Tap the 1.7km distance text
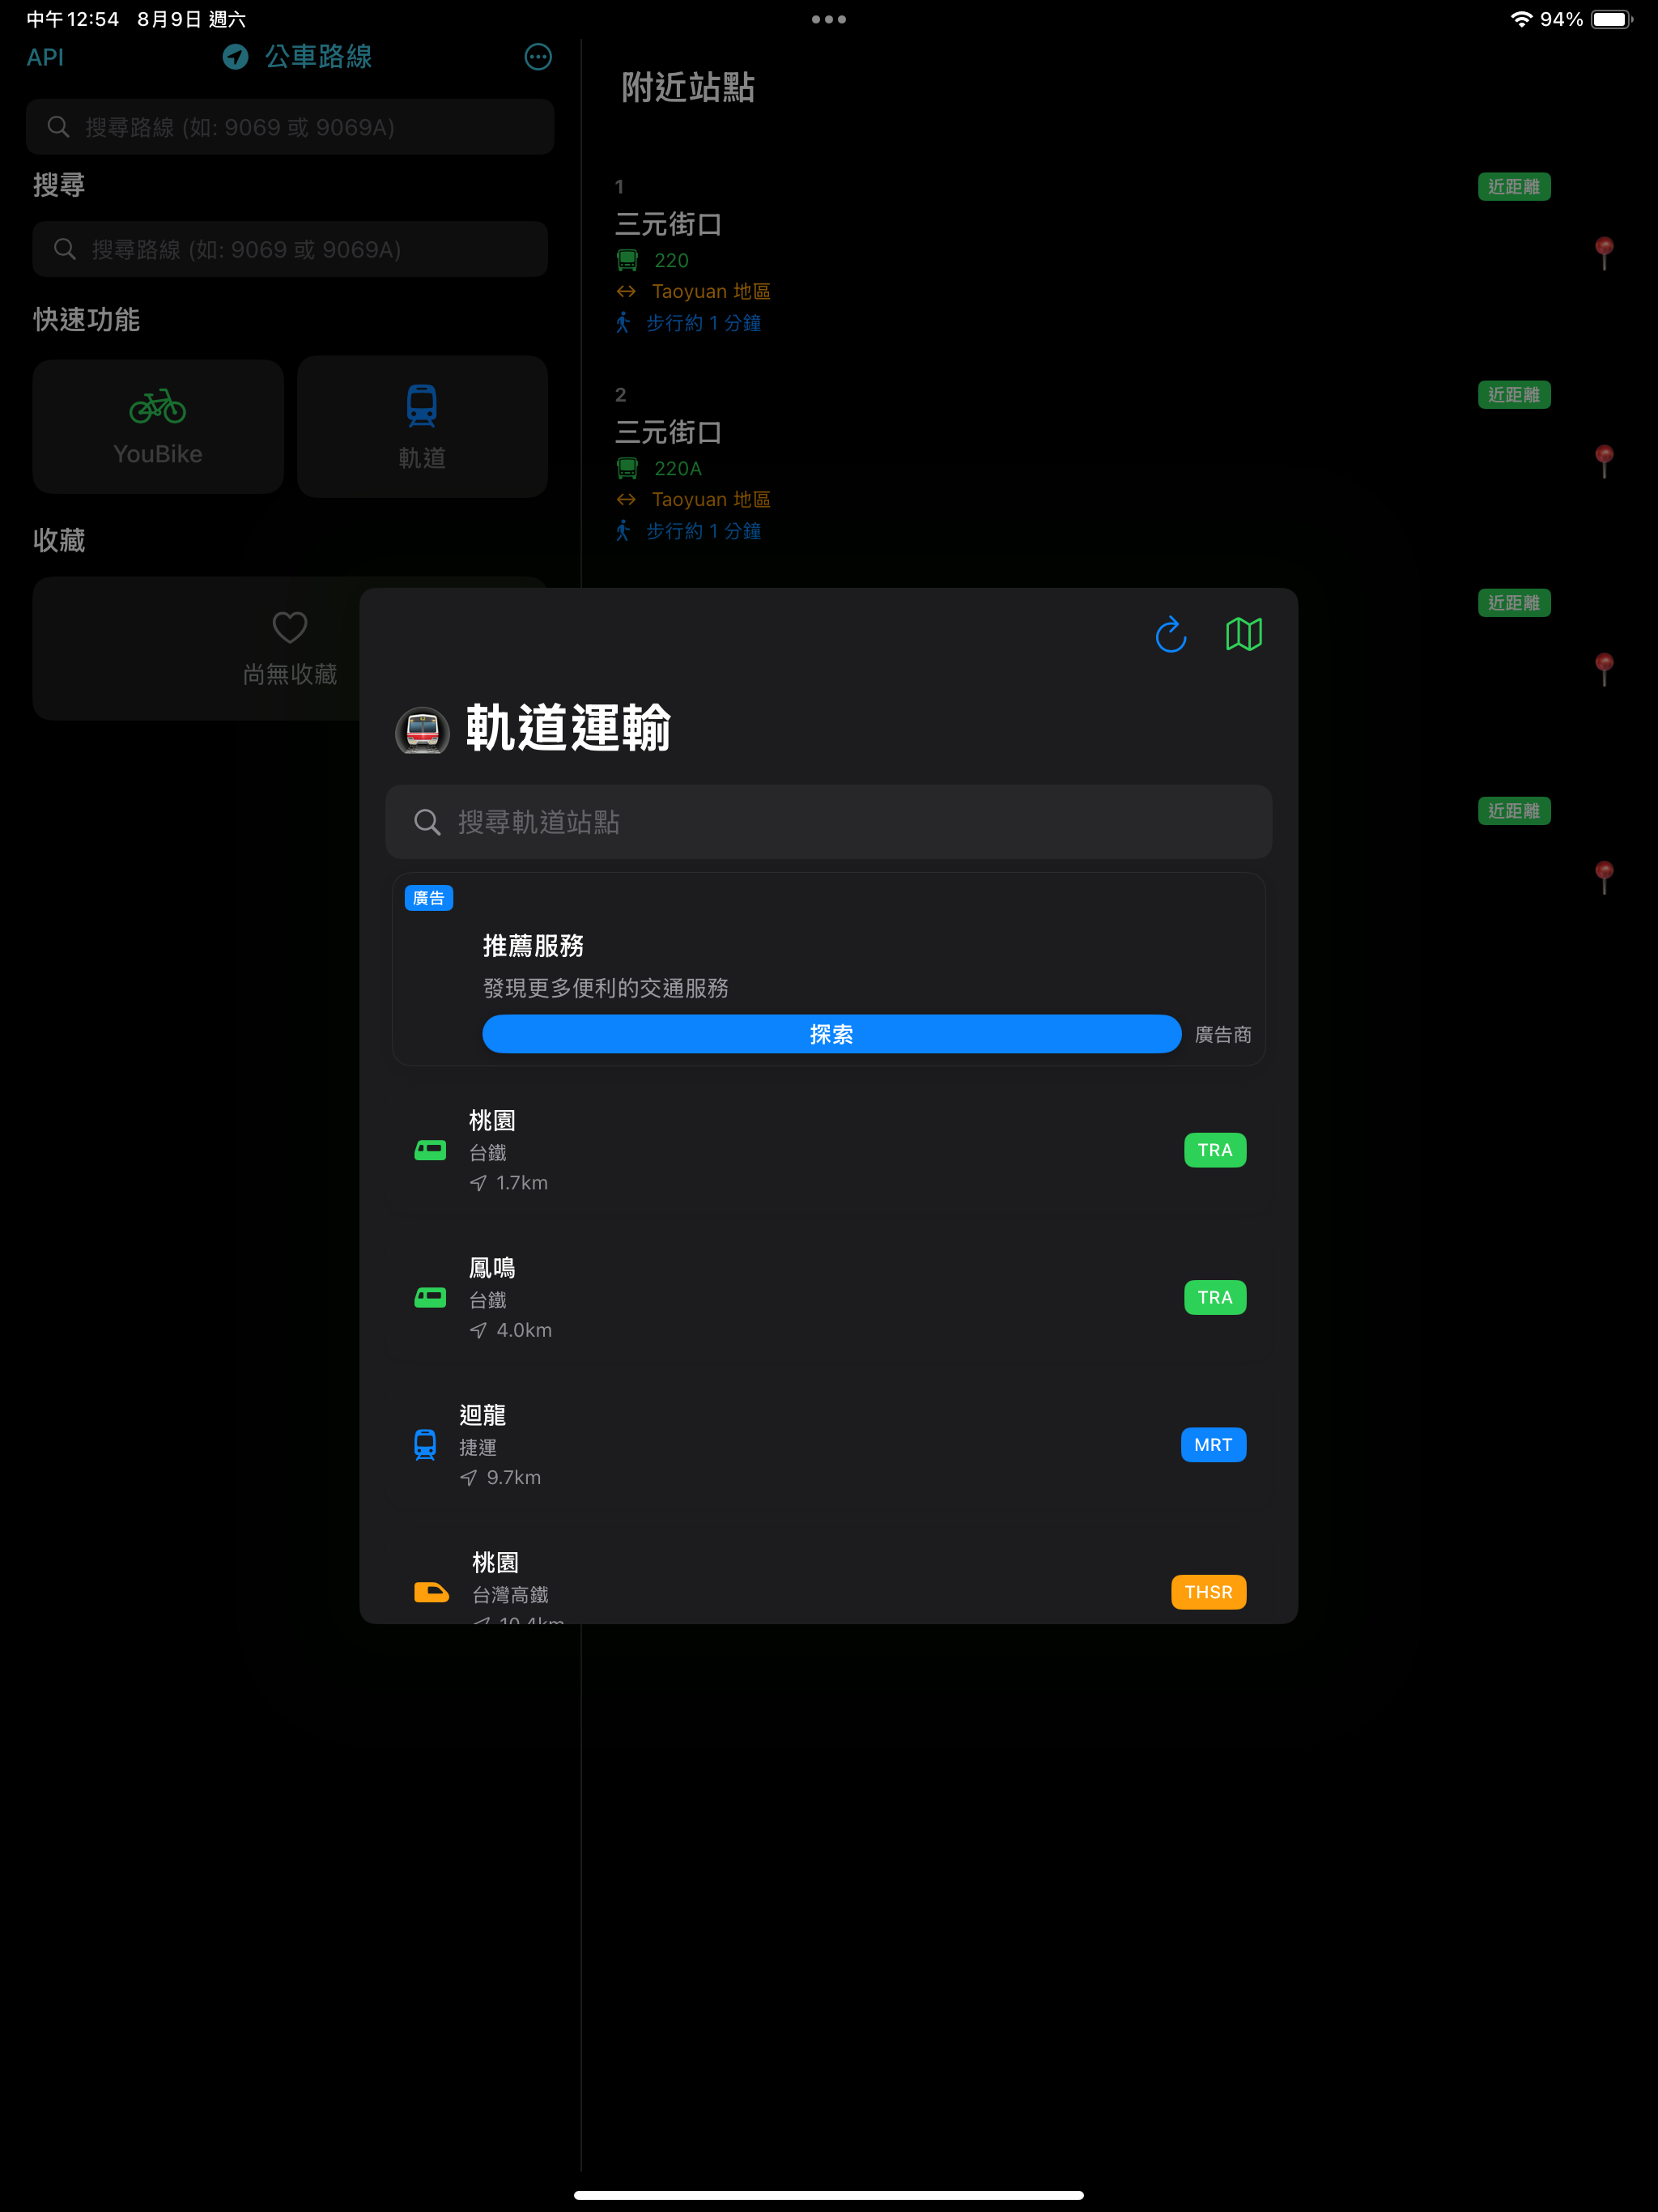Screen dimensions: 1658x2212 (x=522, y=1183)
